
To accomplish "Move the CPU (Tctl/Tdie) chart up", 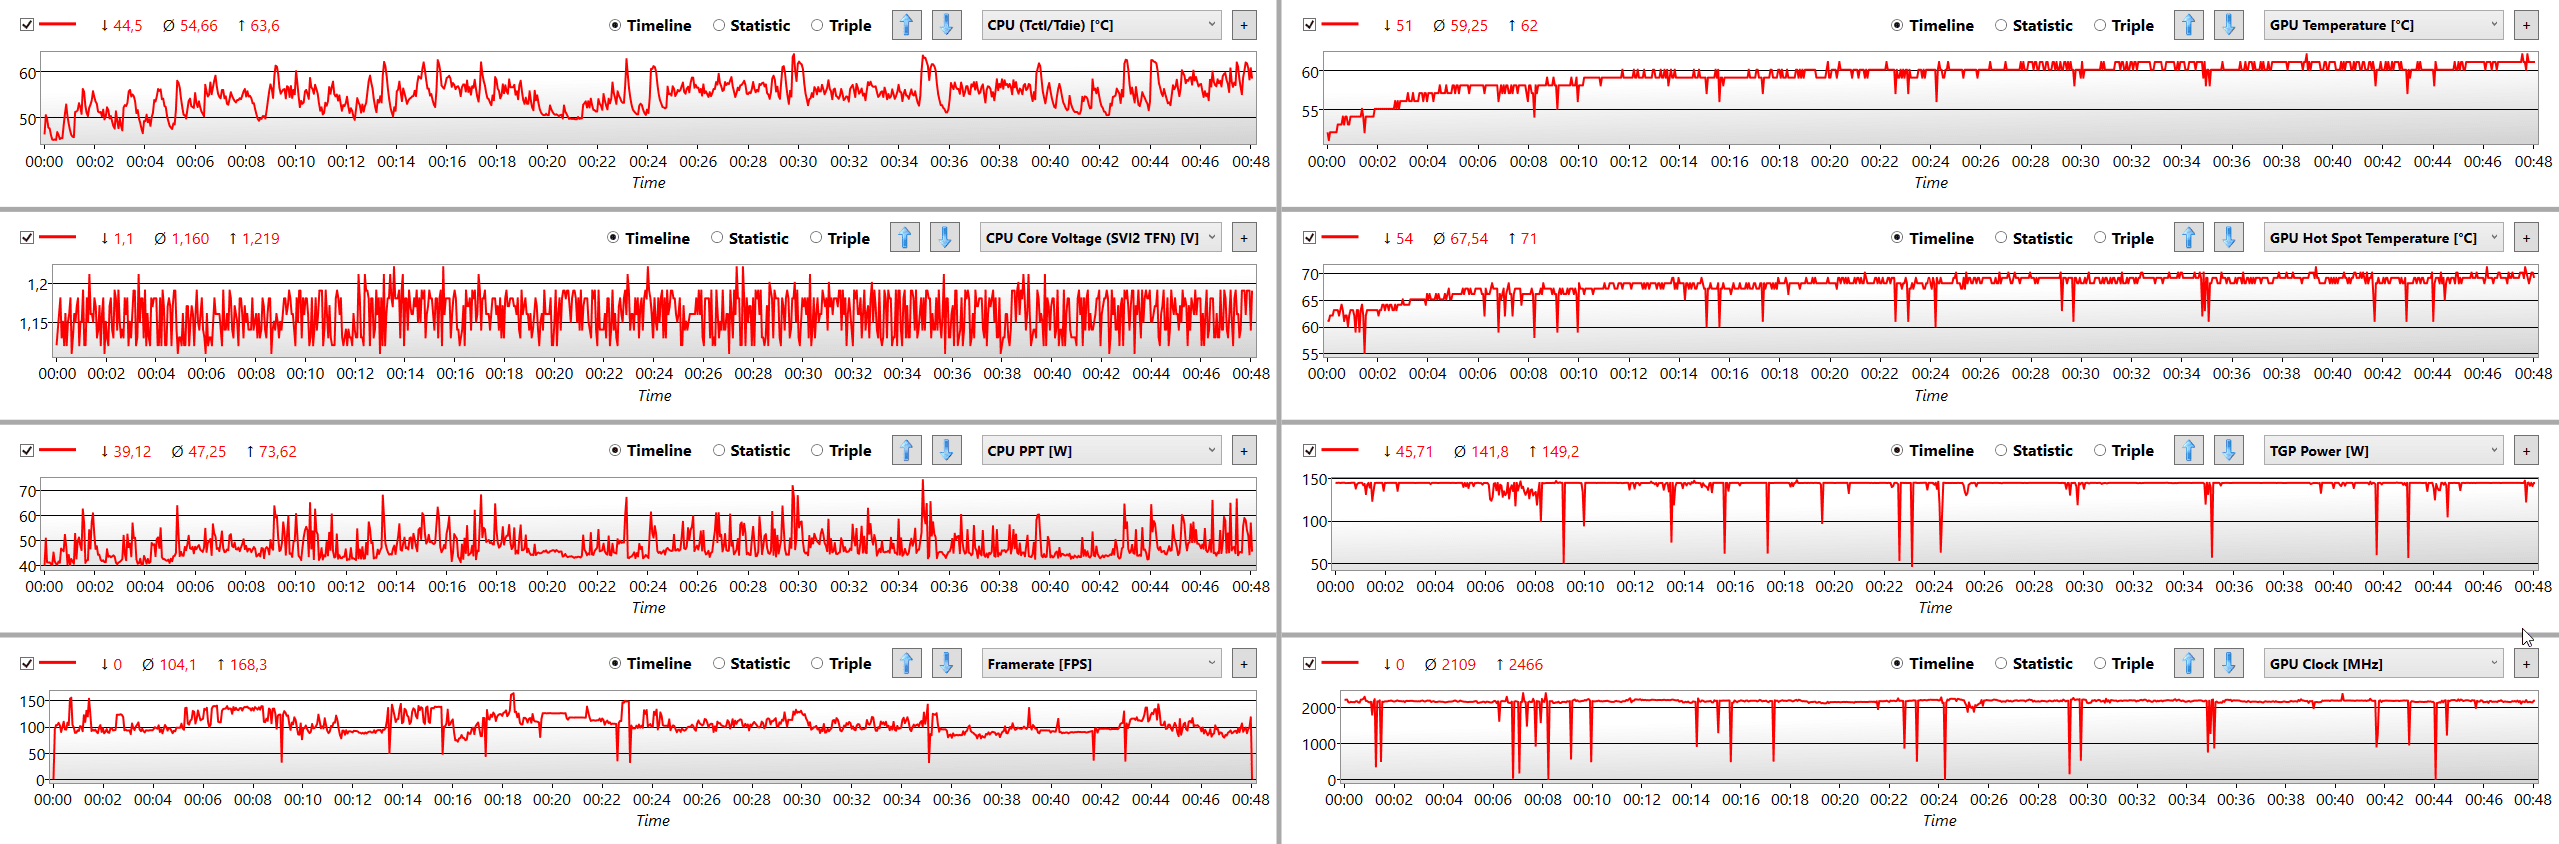I will click(906, 25).
